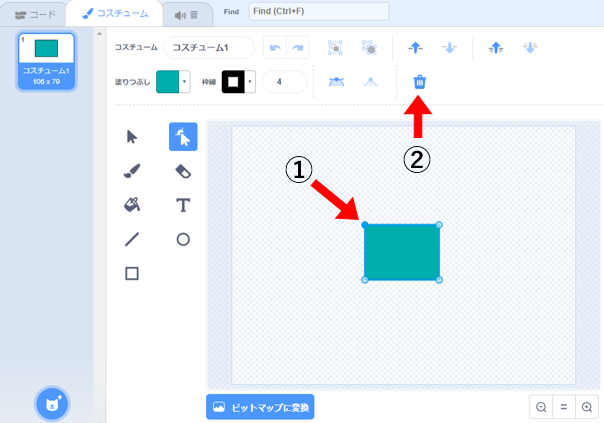Click the Redo arrow

click(x=297, y=47)
